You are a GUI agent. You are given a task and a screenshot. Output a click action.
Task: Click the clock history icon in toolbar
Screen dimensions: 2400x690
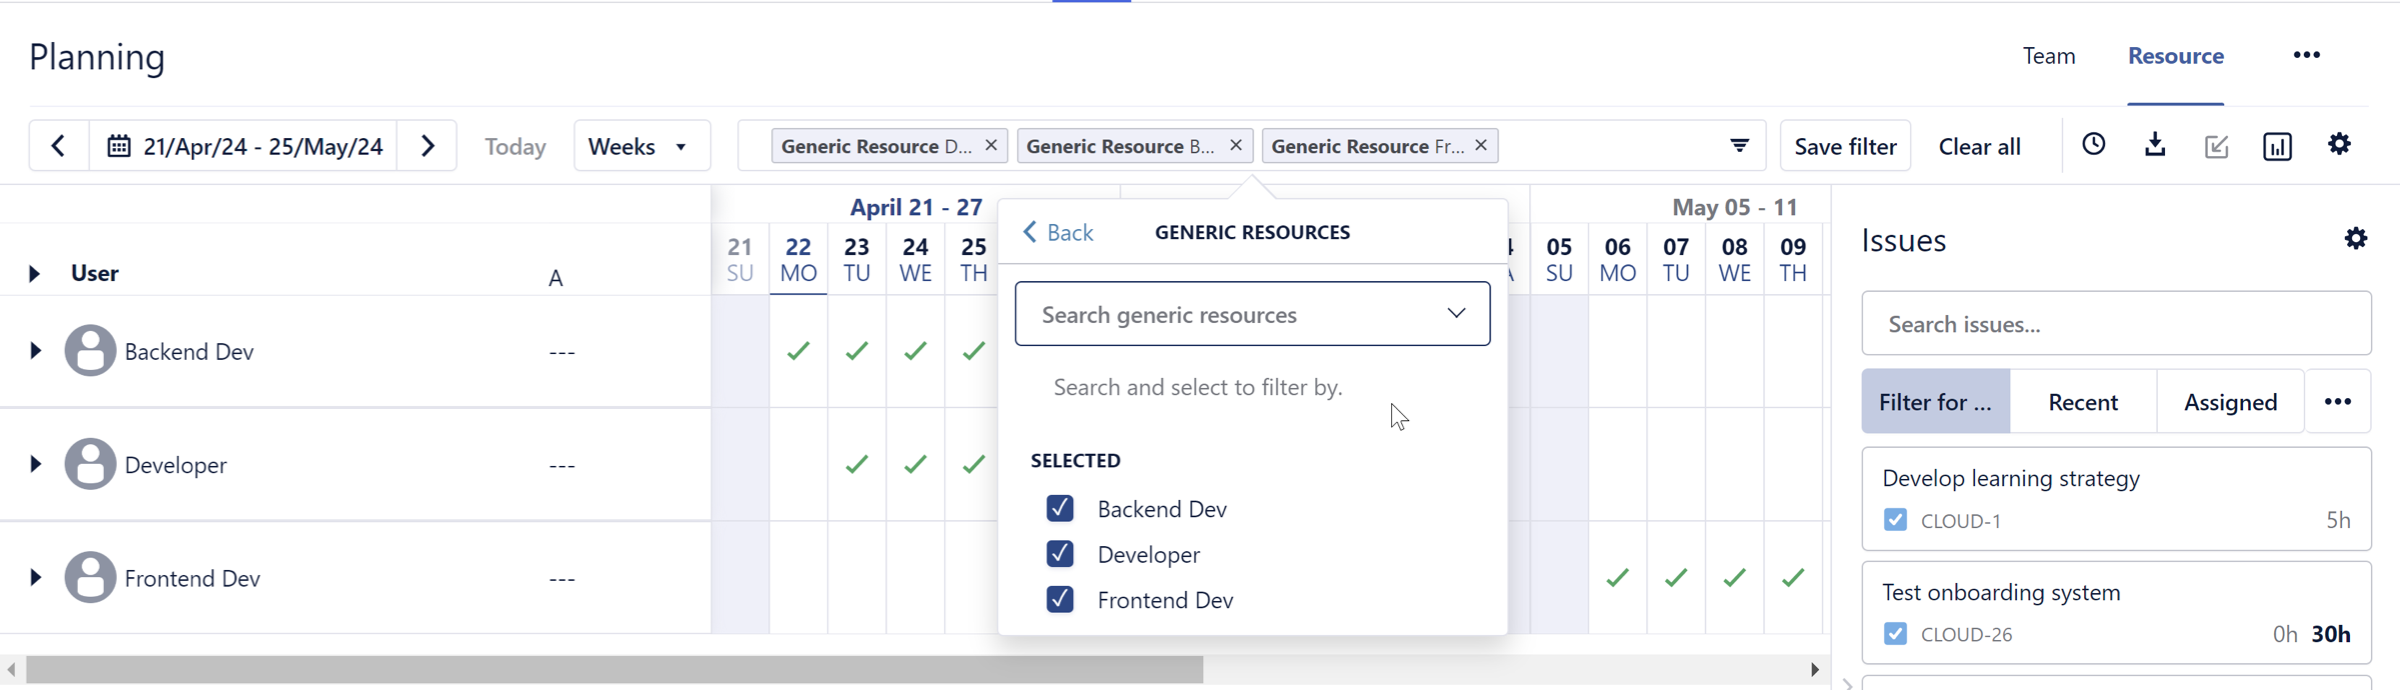click(x=2093, y=145)
